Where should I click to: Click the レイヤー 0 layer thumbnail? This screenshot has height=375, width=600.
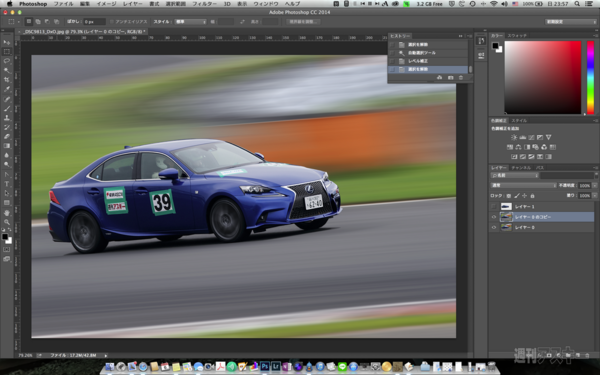(x=506, y=227)
